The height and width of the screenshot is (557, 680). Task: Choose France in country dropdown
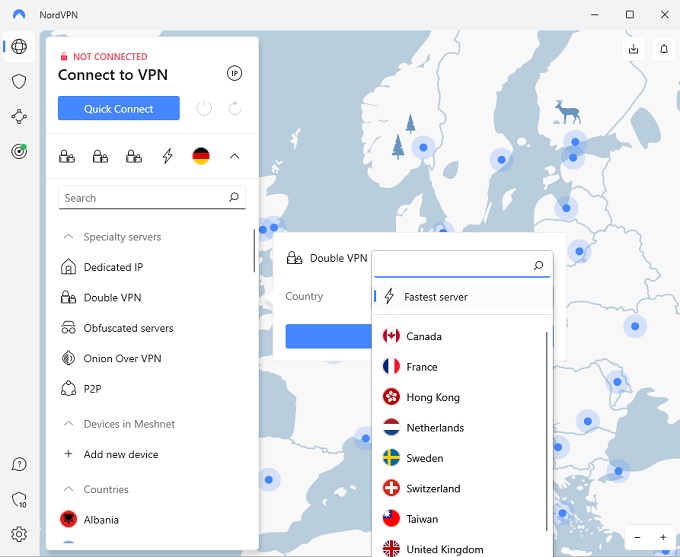pos(460,367)
